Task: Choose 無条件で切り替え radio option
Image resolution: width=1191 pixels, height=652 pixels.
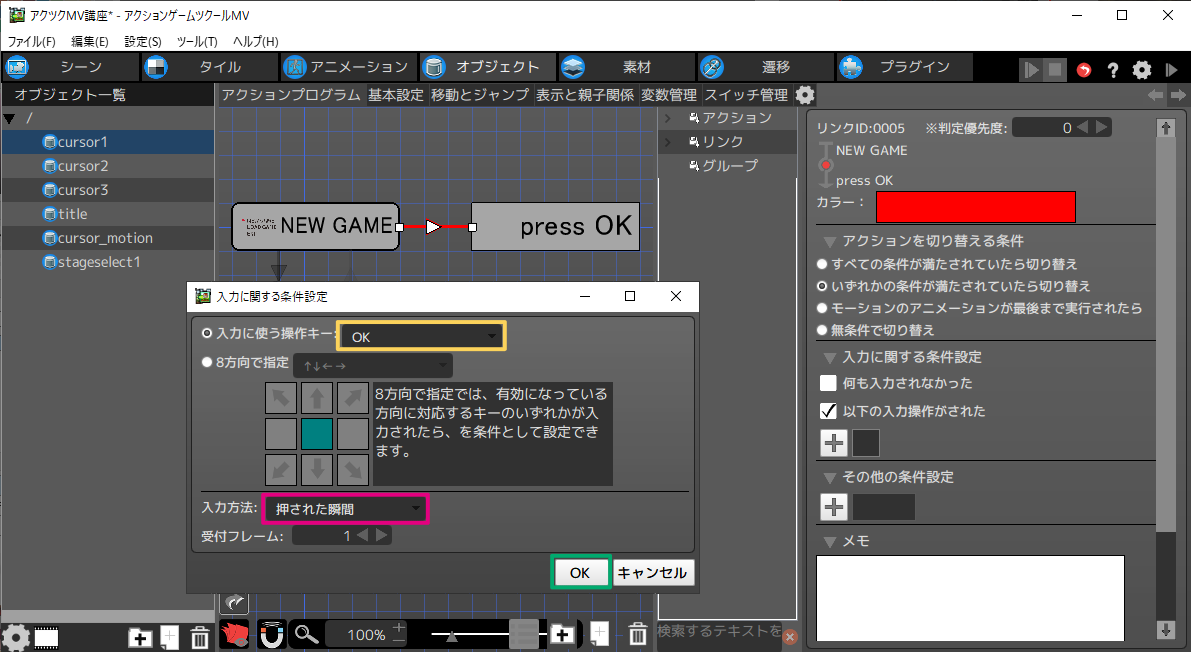Action: point(823,330)
